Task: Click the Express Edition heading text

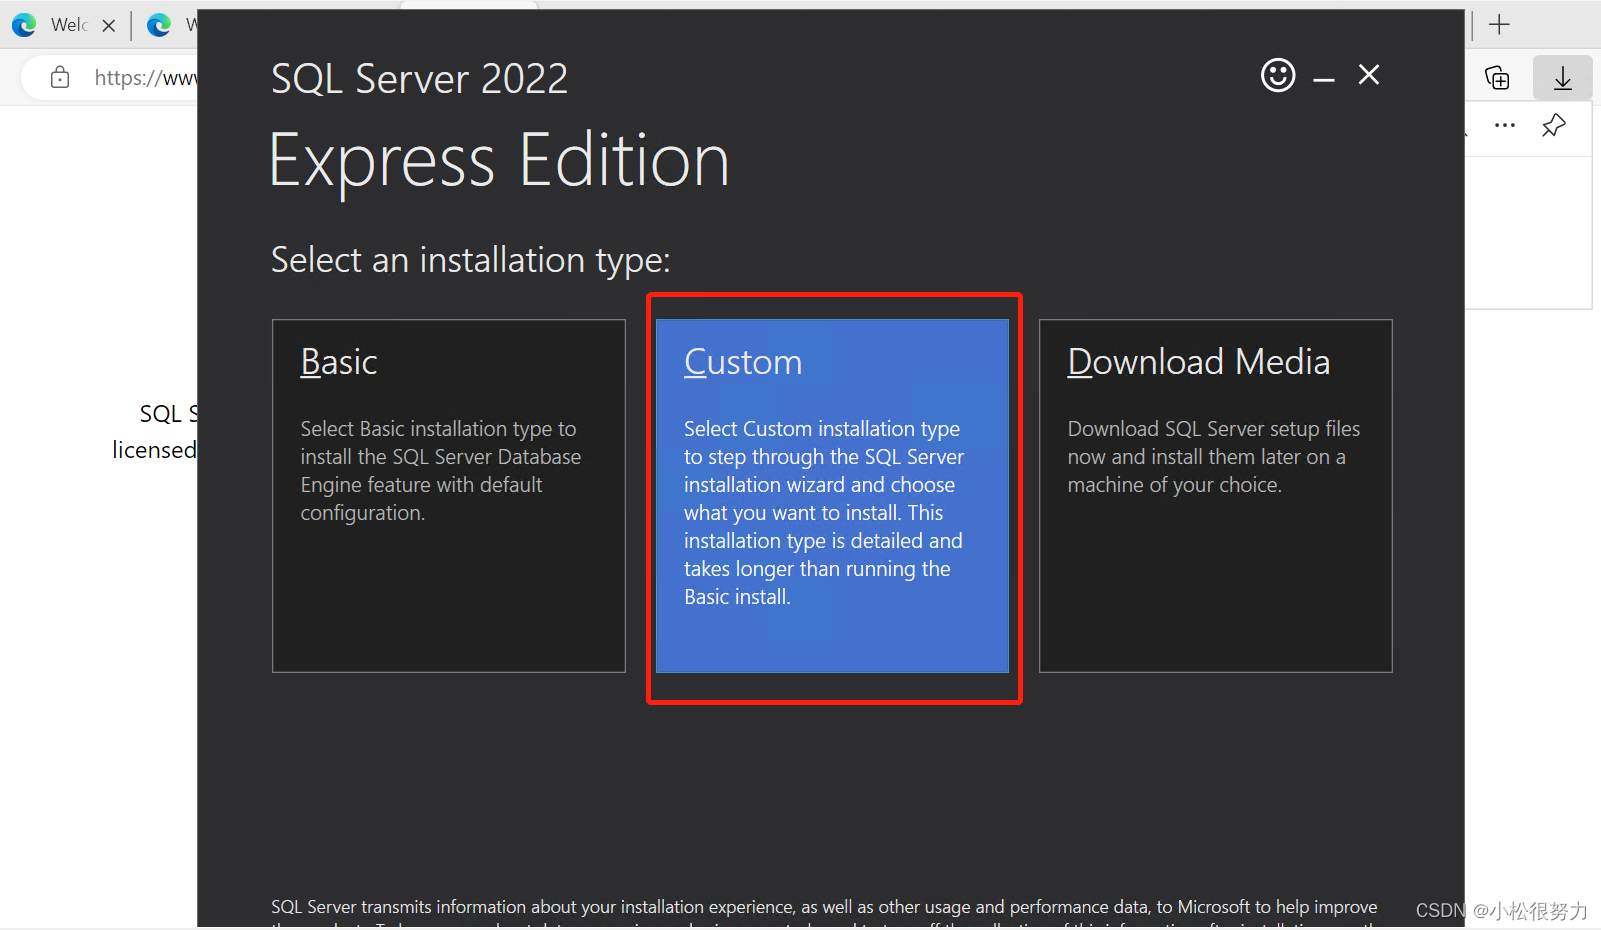Action: click(499, 161)
